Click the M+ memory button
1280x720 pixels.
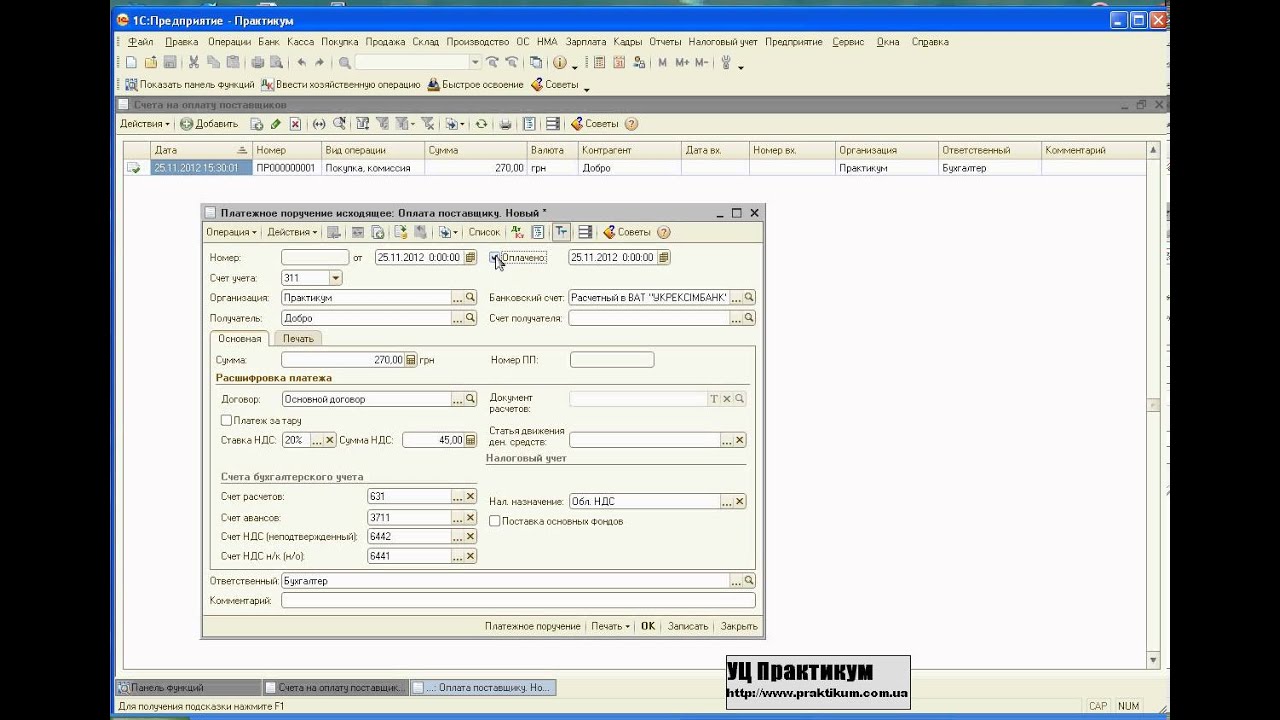pos(682,63)
